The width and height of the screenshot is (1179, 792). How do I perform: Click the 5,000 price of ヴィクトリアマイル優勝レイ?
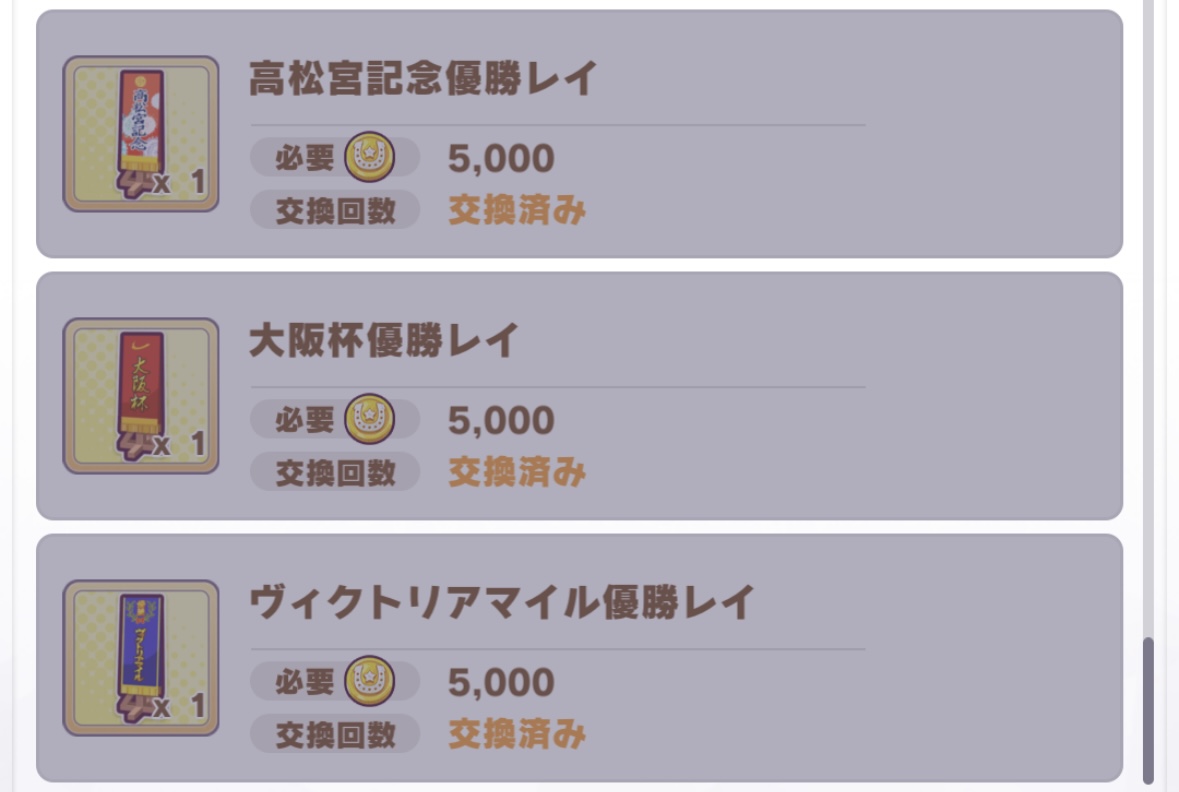click(x=501, y=682)
